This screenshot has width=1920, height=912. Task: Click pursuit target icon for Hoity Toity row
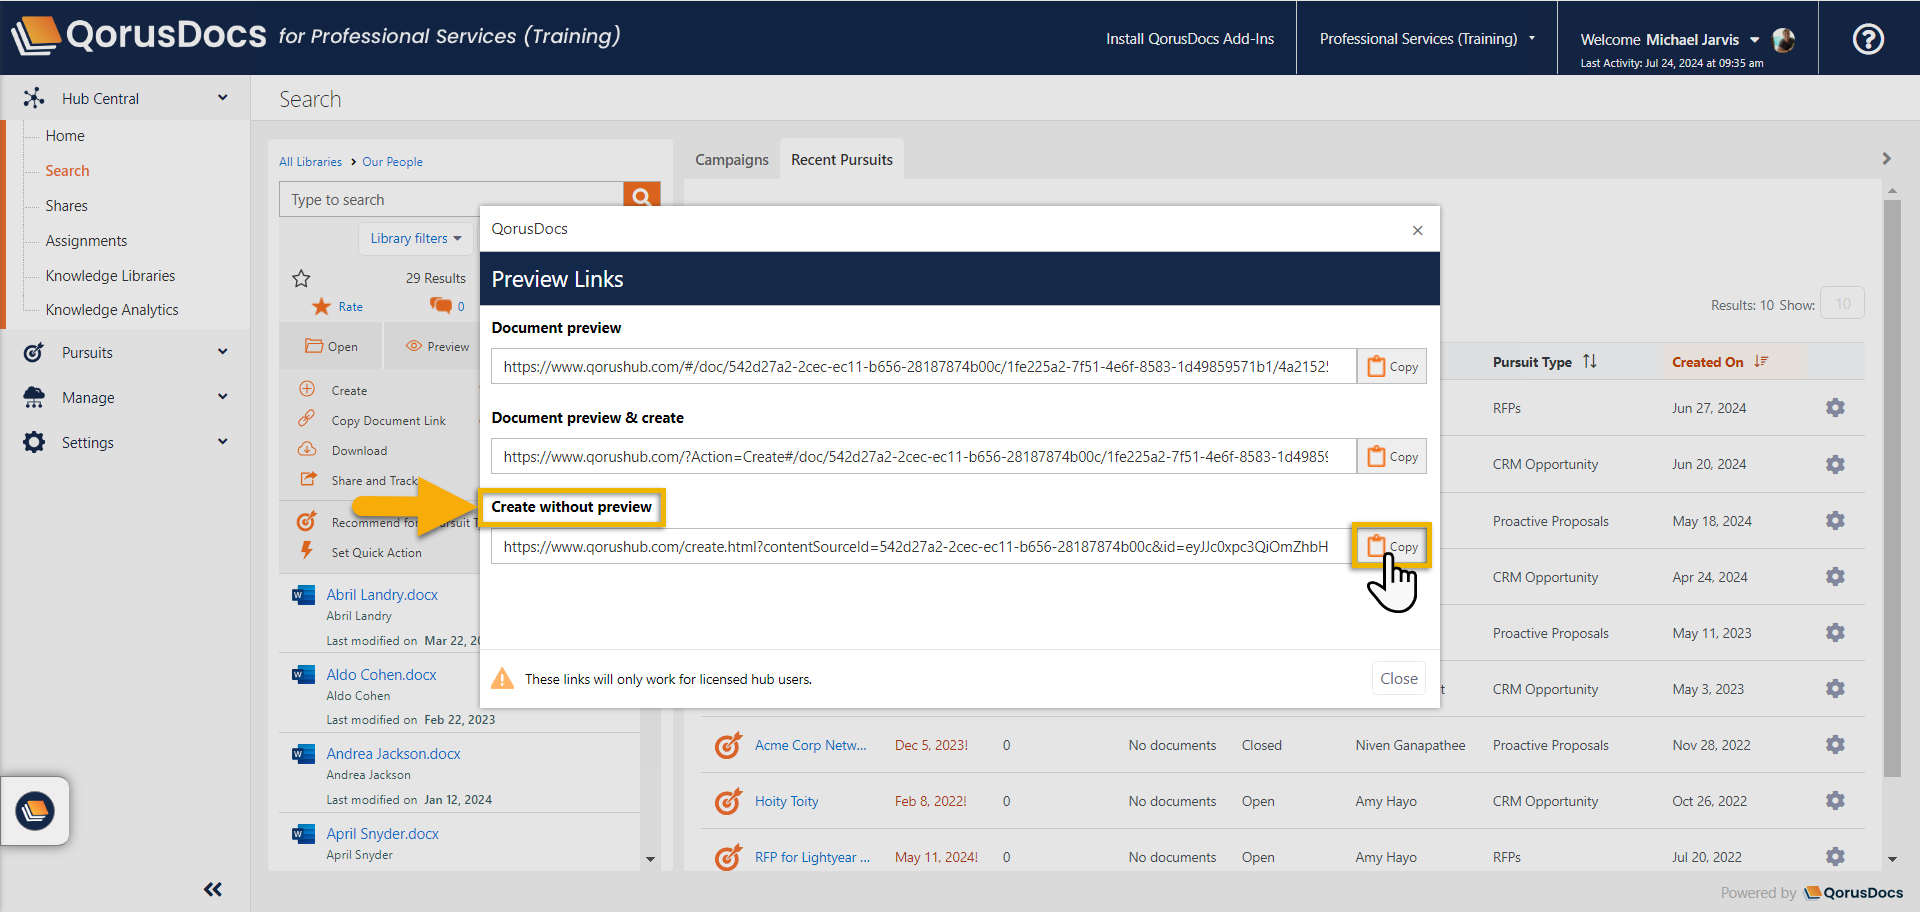[728, 801]
